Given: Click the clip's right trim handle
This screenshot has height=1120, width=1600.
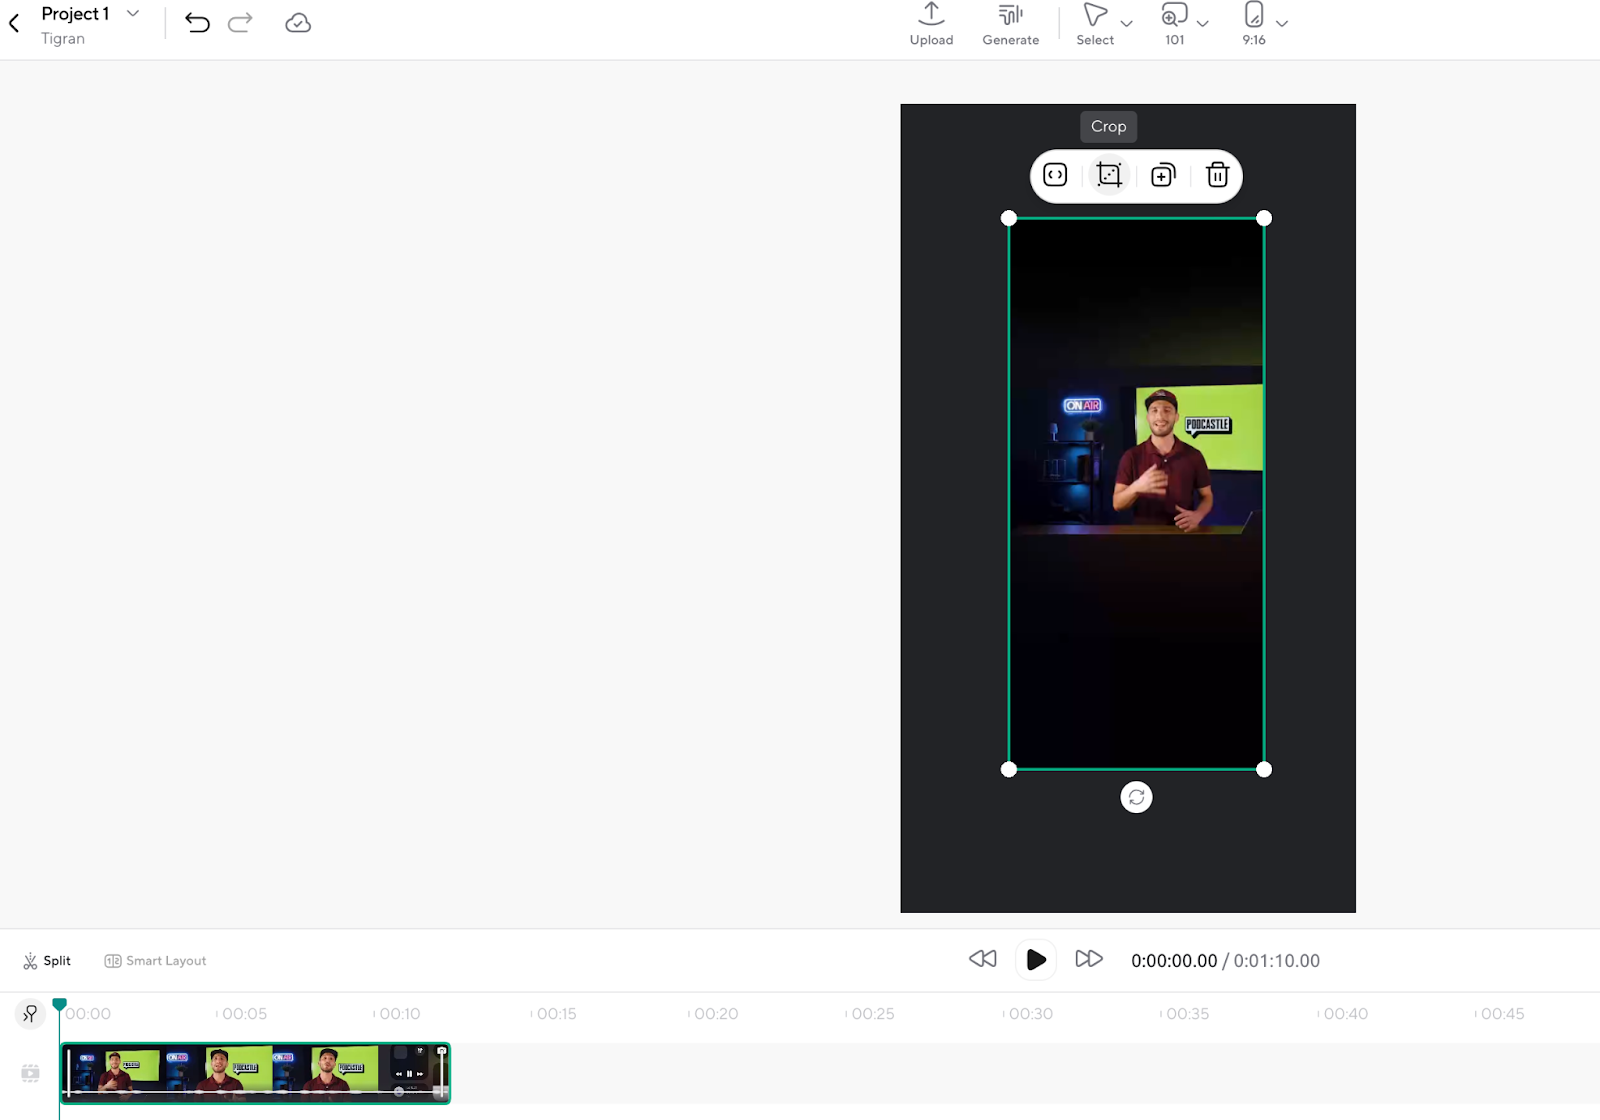Looking at the screenshot, I should (x=442, y=1073).
